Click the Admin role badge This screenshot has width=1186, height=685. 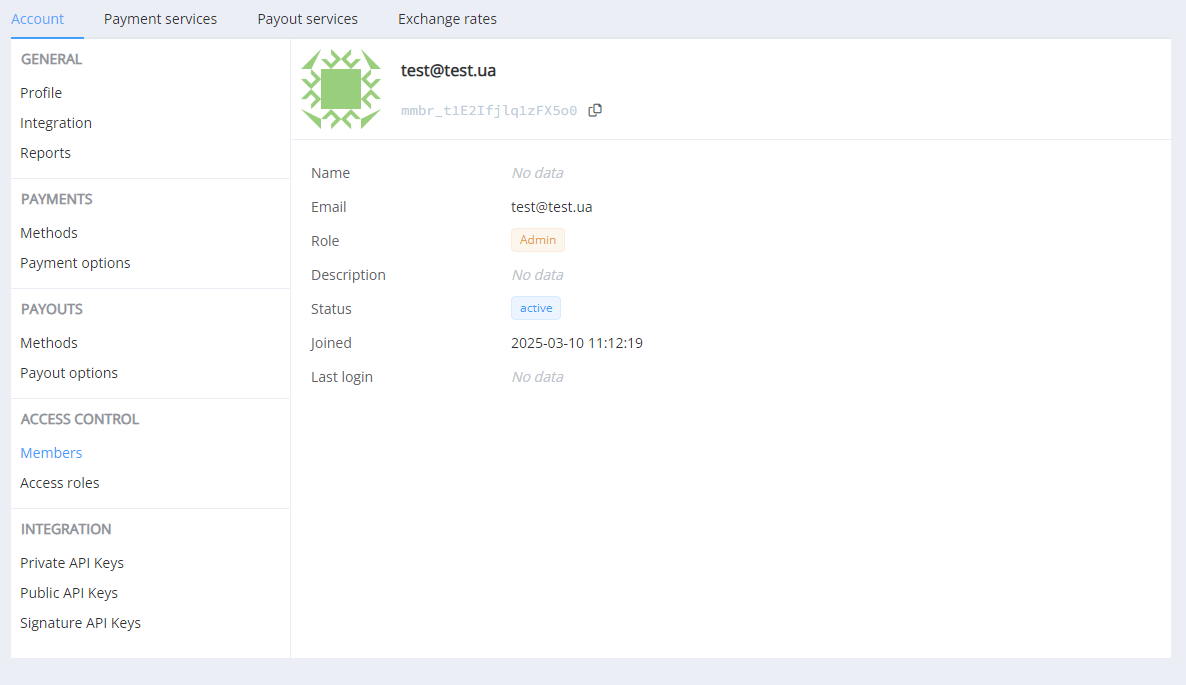pos(537,240)
